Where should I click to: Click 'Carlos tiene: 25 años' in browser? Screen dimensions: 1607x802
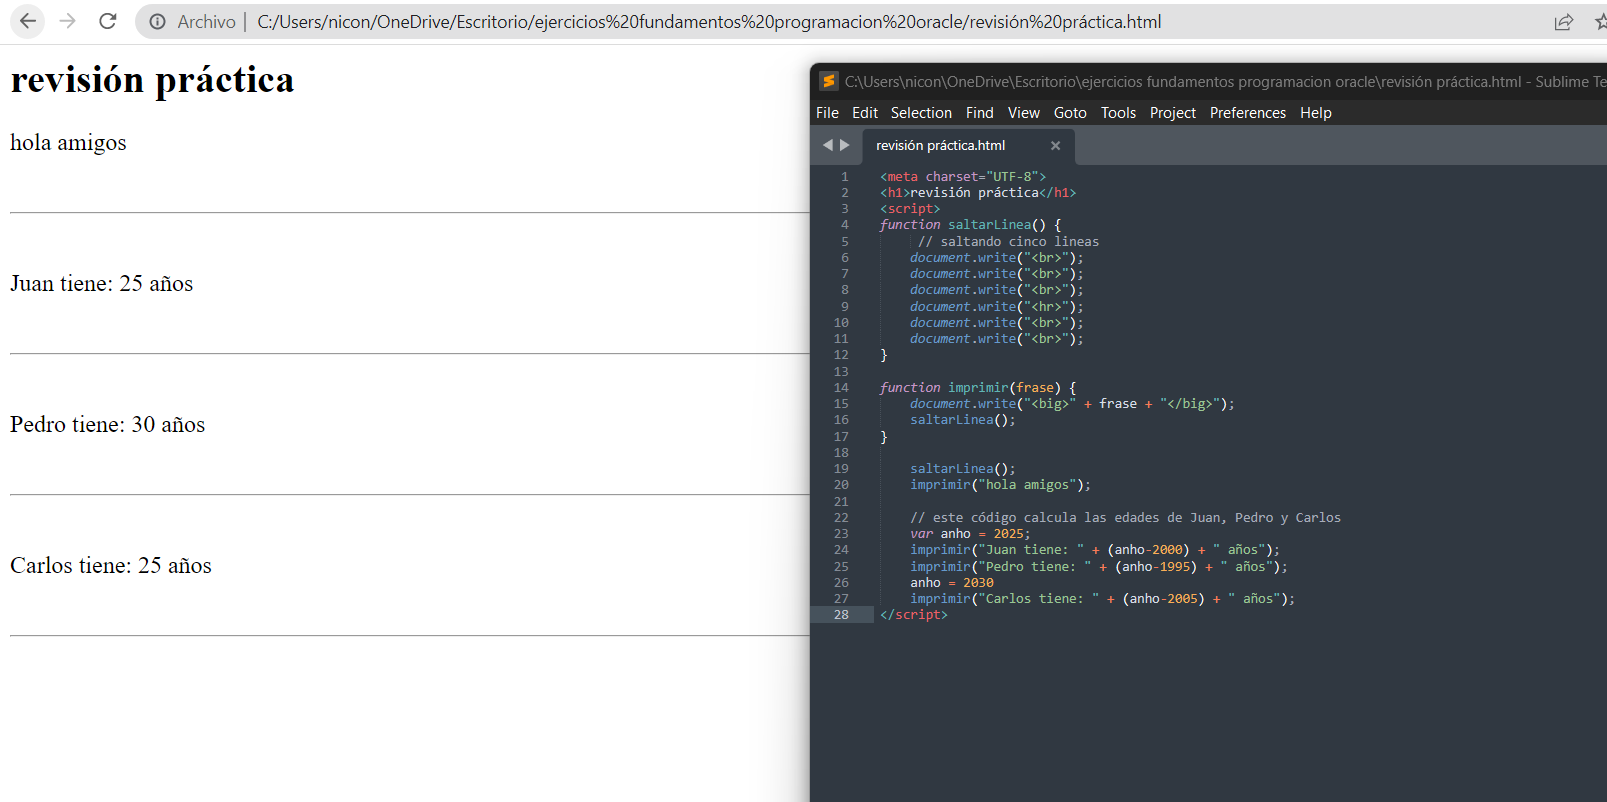110,566
